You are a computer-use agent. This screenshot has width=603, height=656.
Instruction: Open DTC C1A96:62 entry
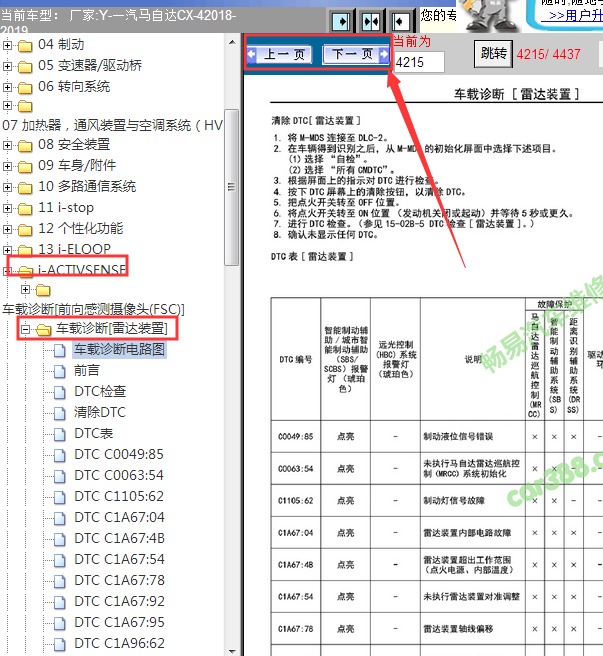[x=119, y=643]
